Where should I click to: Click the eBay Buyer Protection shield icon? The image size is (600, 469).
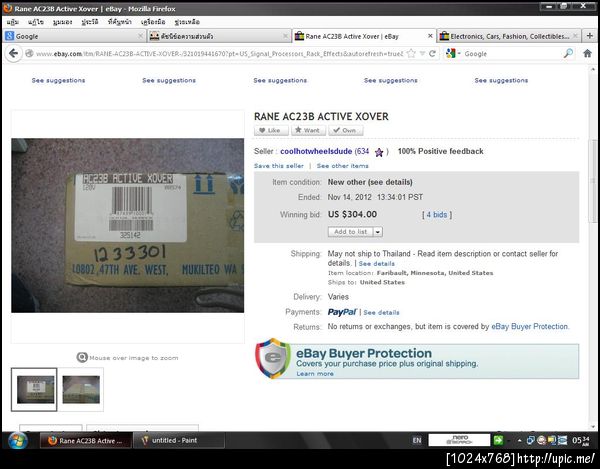tap(273, 358)
